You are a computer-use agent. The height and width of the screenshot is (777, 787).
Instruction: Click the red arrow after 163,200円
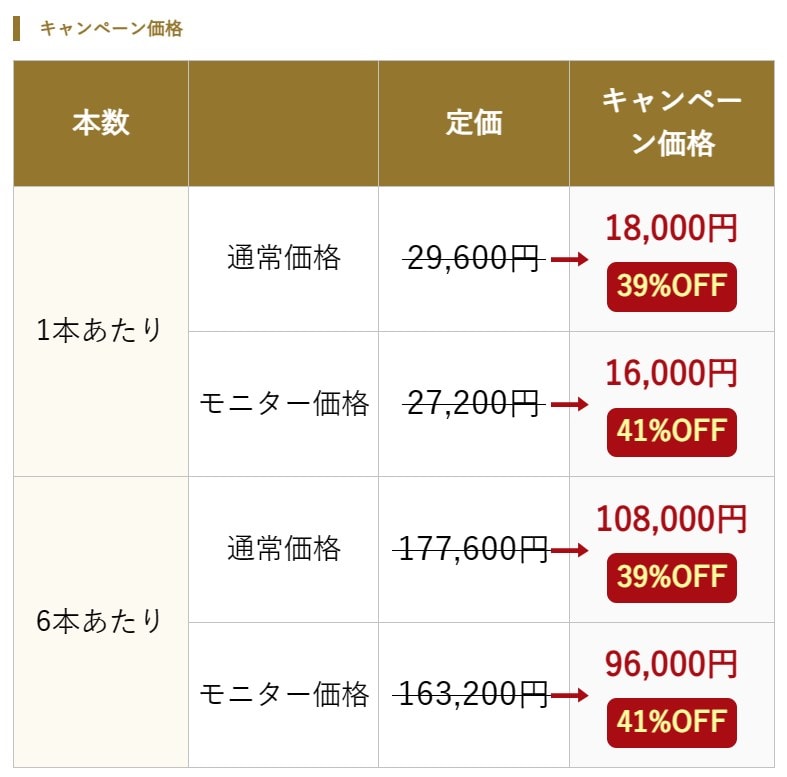point(569,695)
